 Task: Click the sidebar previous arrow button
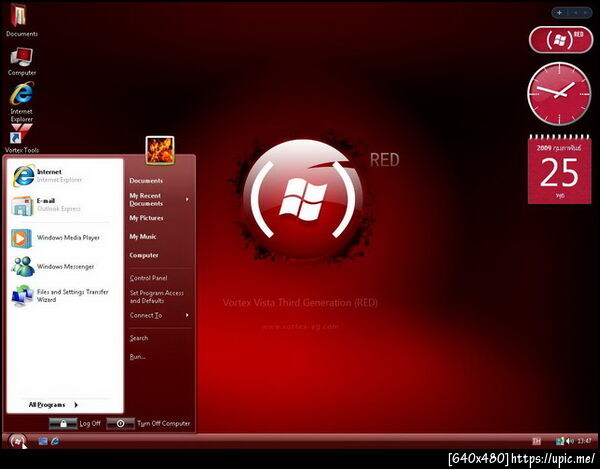[x=576, y=13]
